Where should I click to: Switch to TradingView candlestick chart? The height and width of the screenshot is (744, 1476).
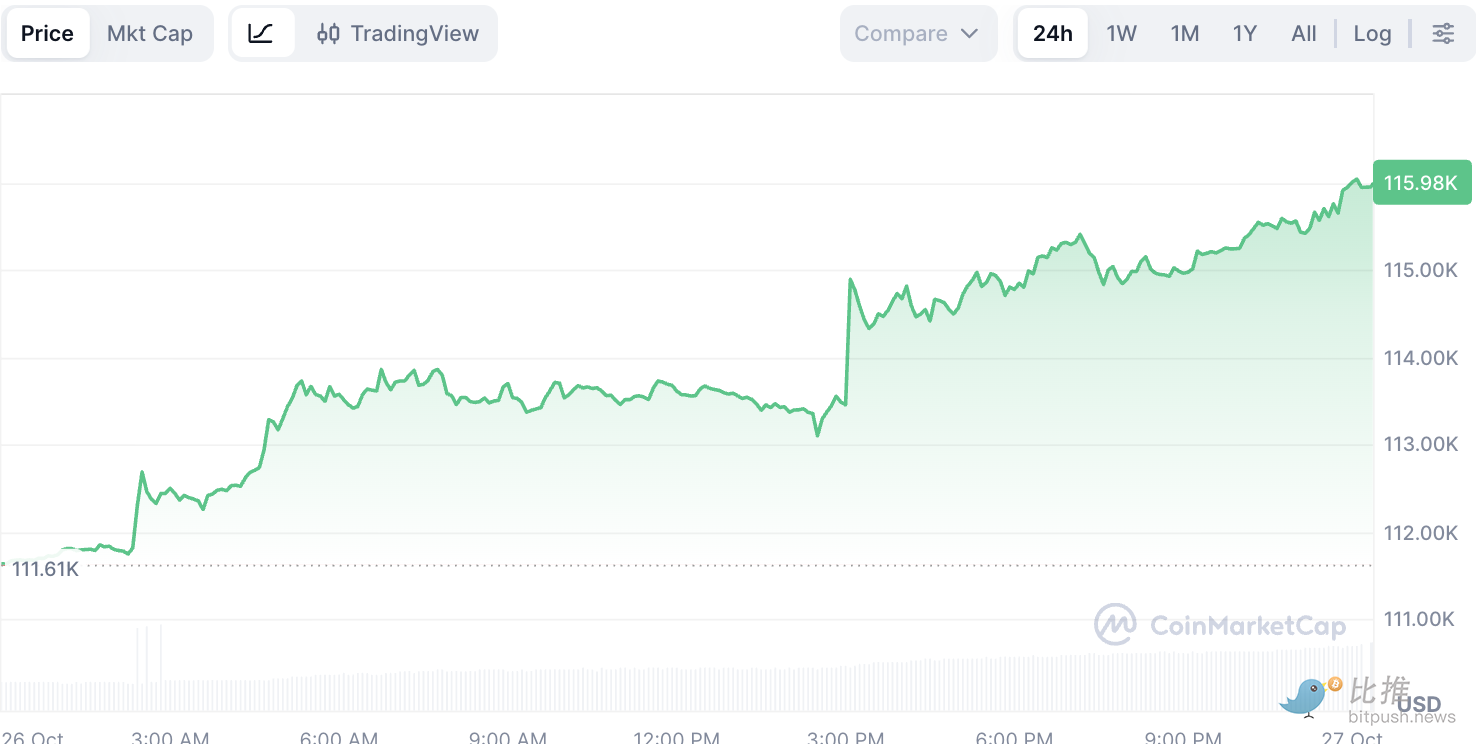pos(398,33)
